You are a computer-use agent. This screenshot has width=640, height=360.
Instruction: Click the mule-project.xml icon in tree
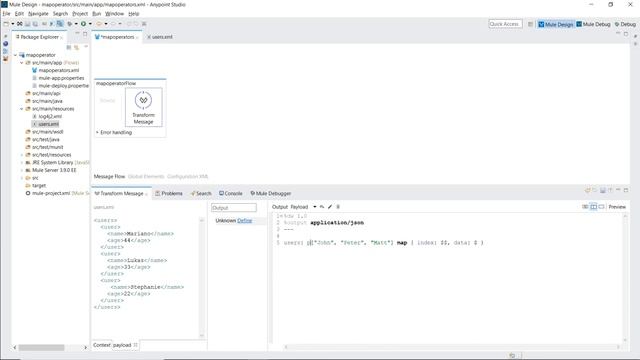click(28, 193)
